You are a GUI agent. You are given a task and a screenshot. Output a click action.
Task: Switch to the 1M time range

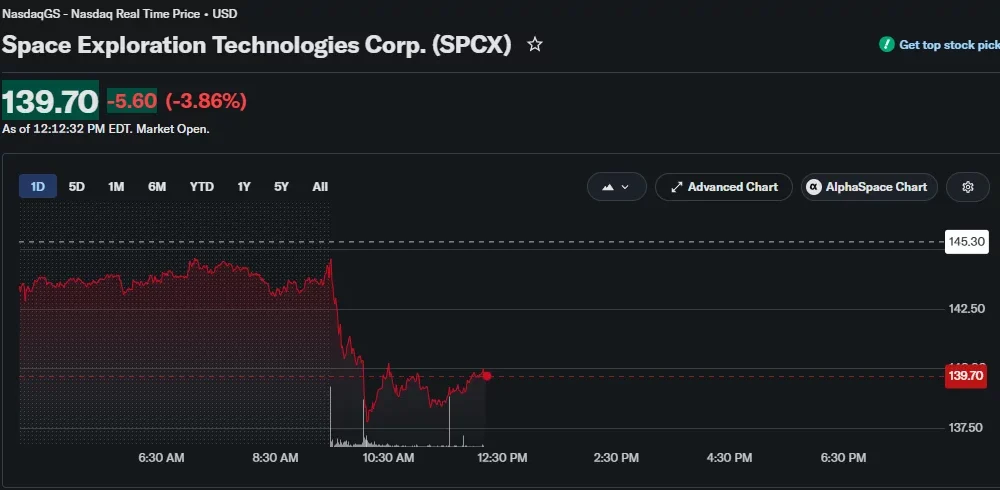pos(116,187)
